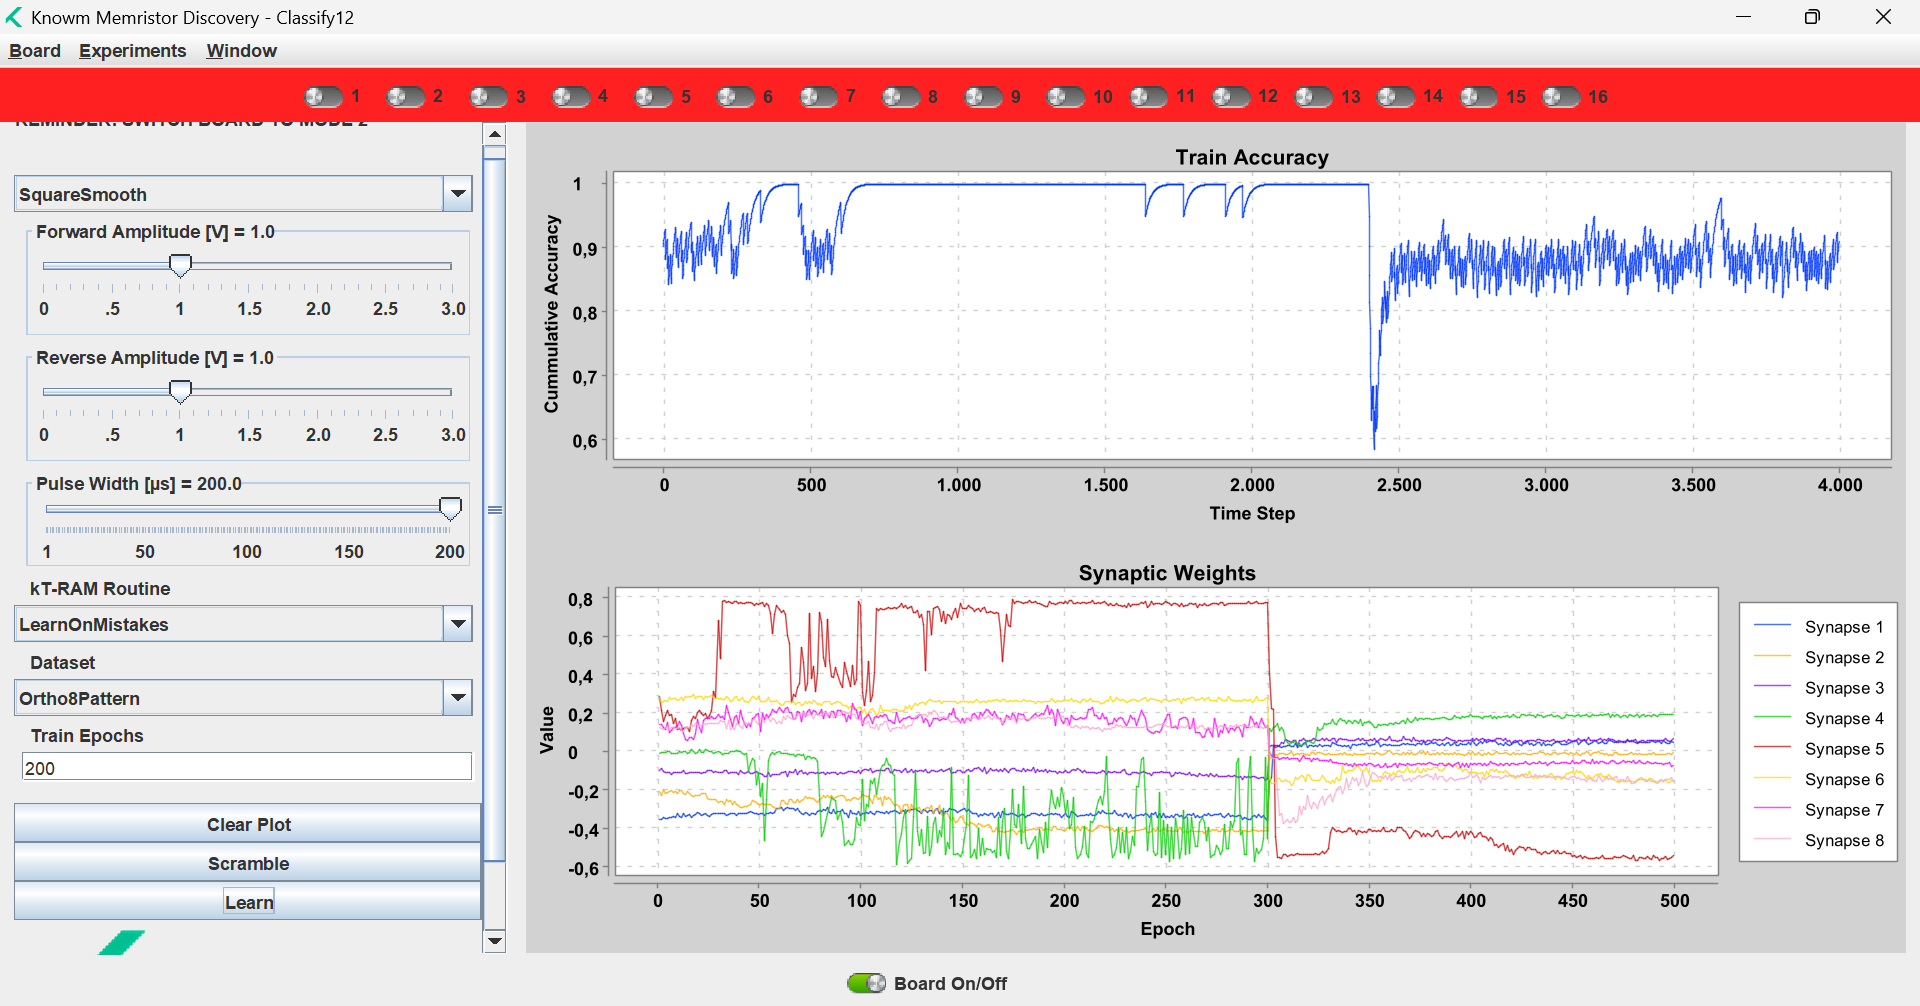This screenshot has height=1006, width=1920.
Task: Toggle memristor switch 2
Action: (x=405, y=96)
